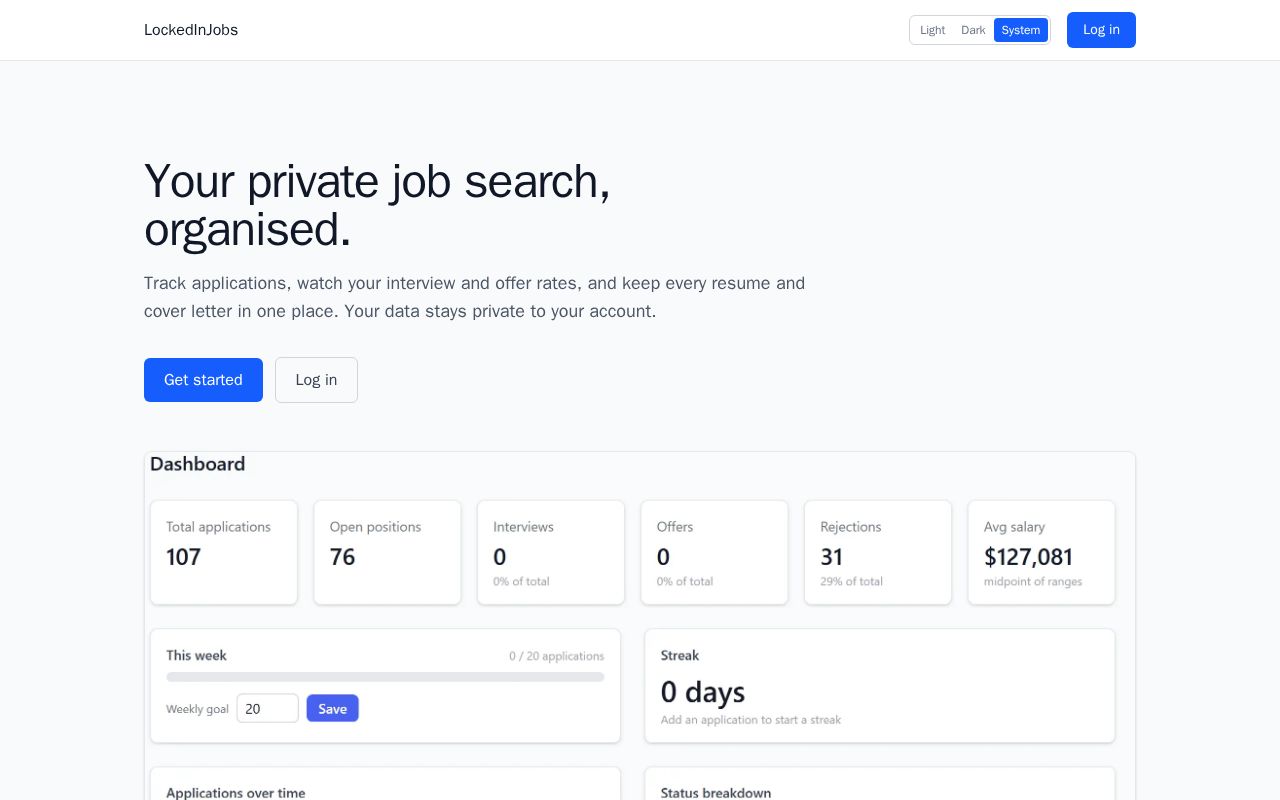Select the Avg salary value $127,081

pos(1028,557)
